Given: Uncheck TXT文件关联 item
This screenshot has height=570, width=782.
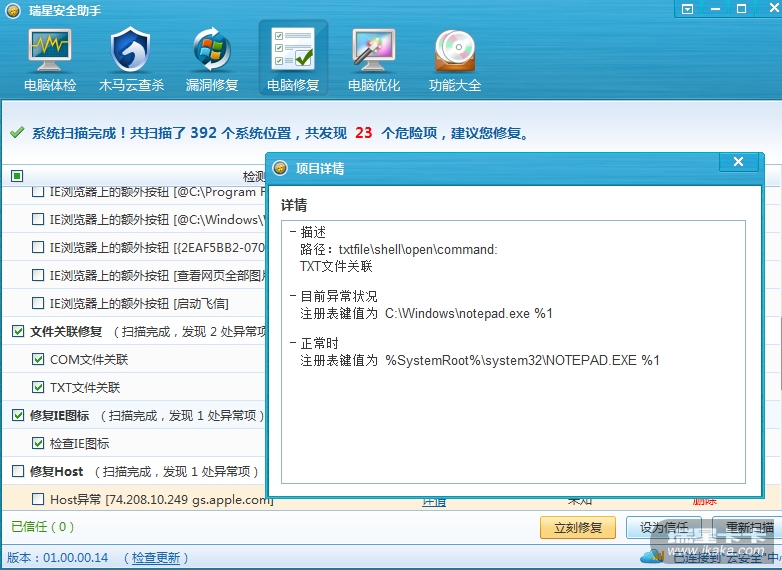Looking at the screenshot, I should tap(38, 387).
